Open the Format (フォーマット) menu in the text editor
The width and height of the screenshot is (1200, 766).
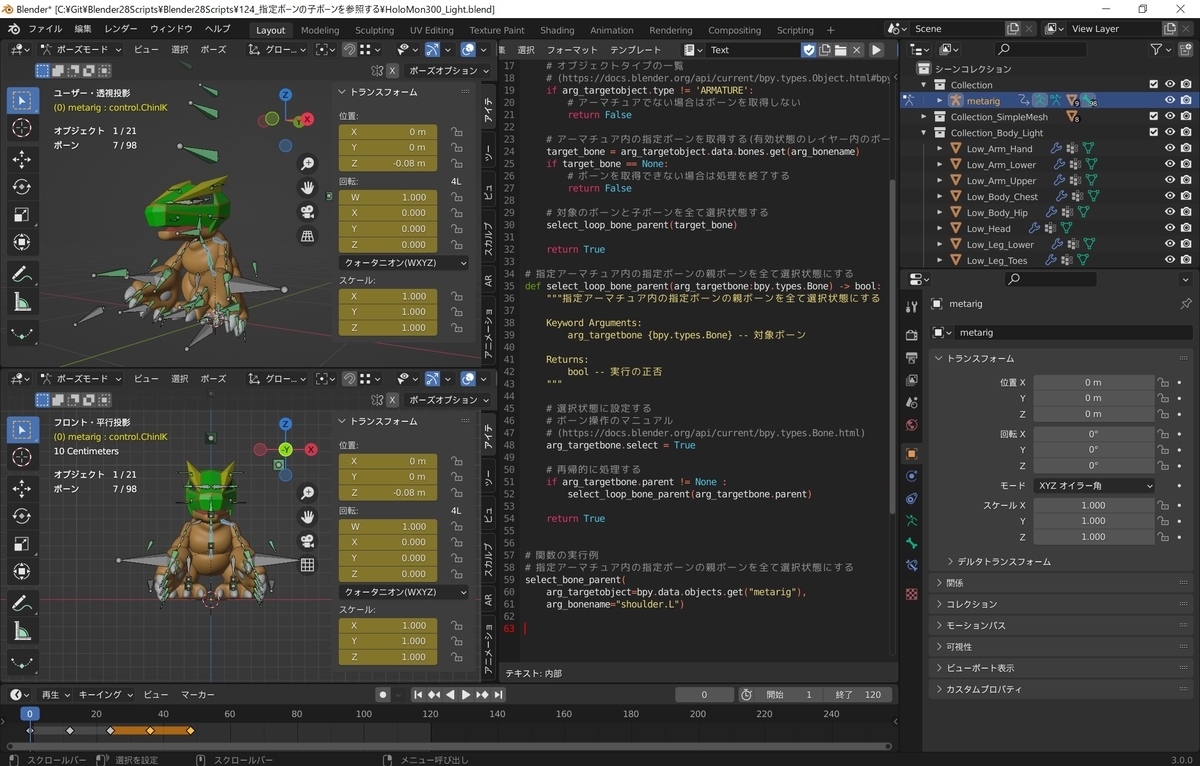pyautogui.click(x=572, y=49)
